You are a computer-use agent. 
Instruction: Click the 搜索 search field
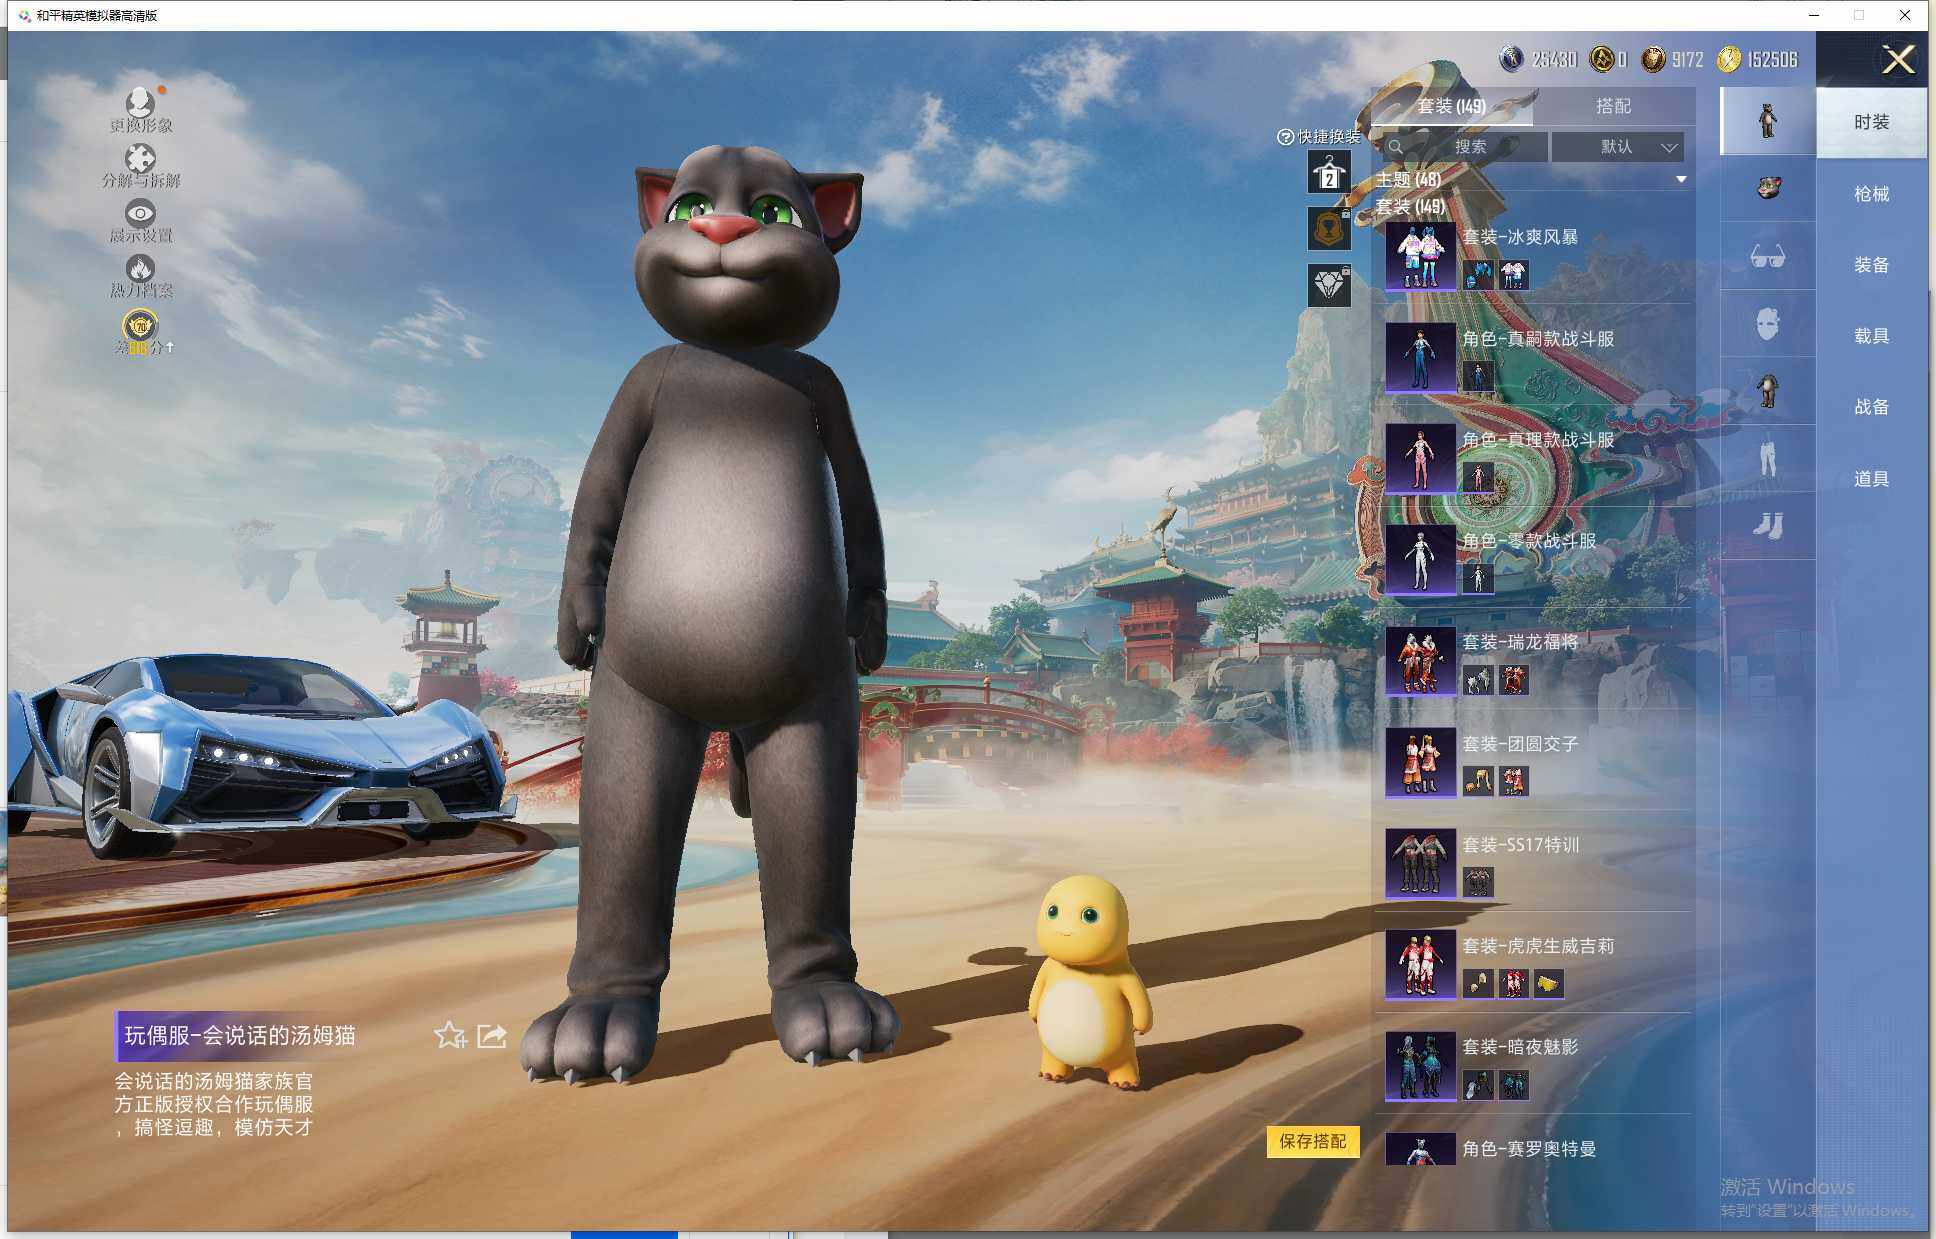1469,147
